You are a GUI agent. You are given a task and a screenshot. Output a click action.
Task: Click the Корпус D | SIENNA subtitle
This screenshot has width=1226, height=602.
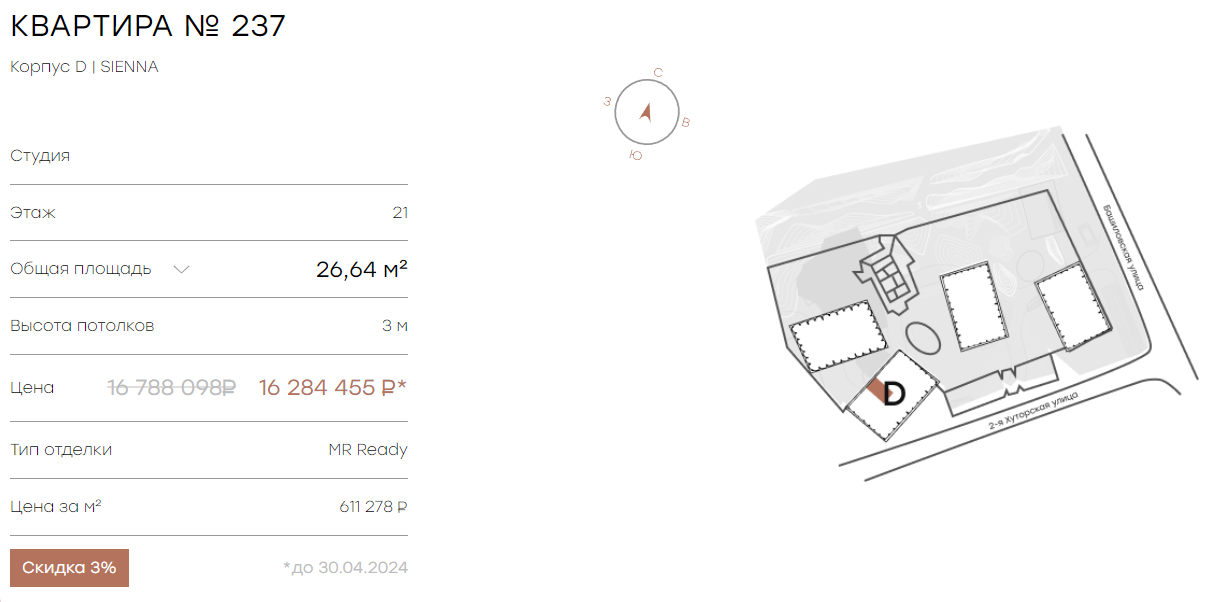(84, 67)
